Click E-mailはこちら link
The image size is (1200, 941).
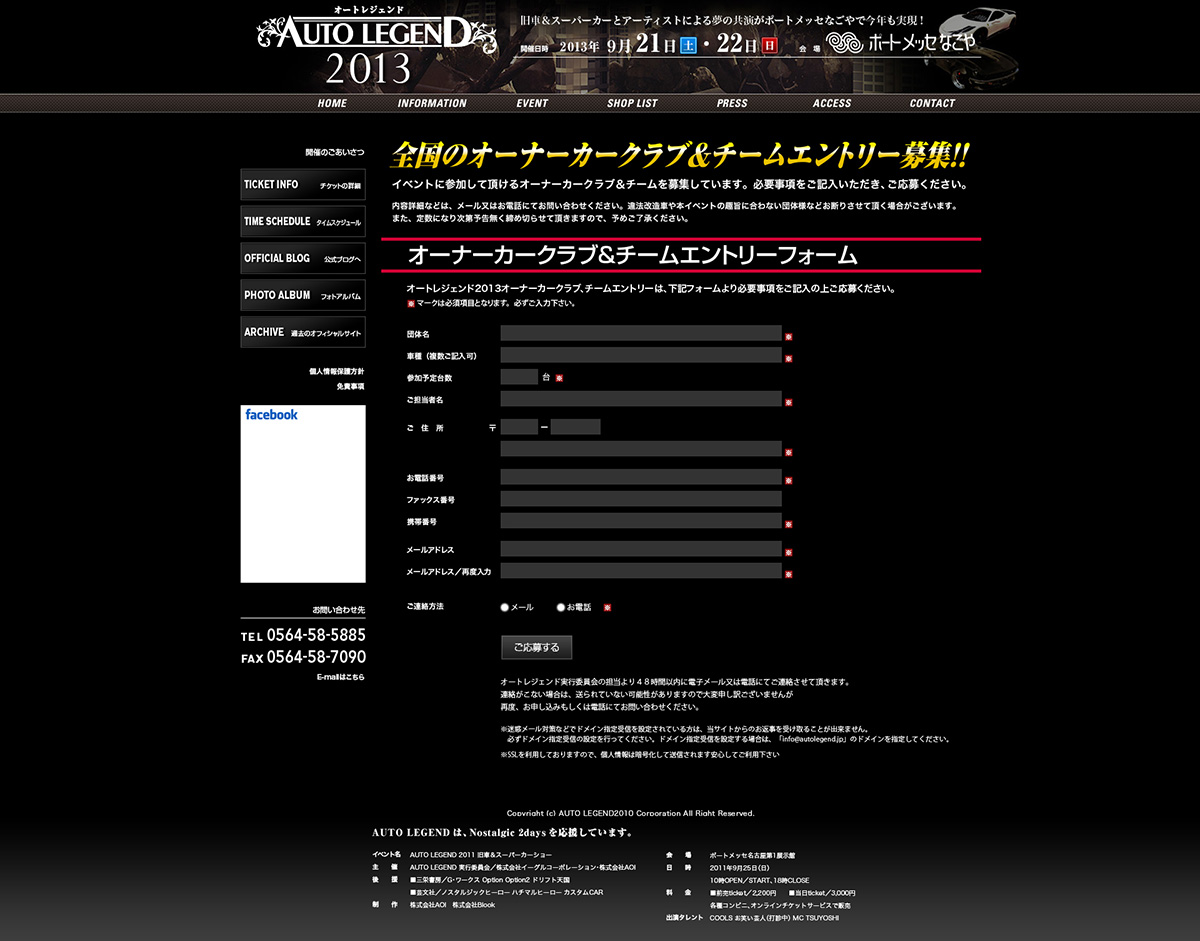(x=341, y=677)
